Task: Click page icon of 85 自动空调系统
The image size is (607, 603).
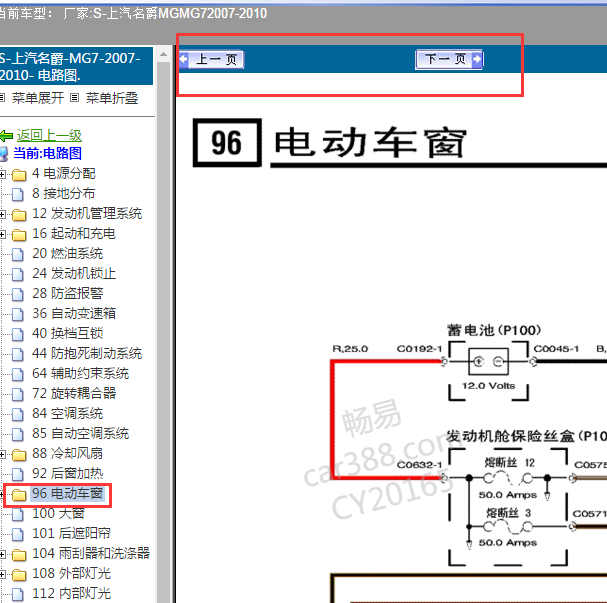Action: [18, 434]
